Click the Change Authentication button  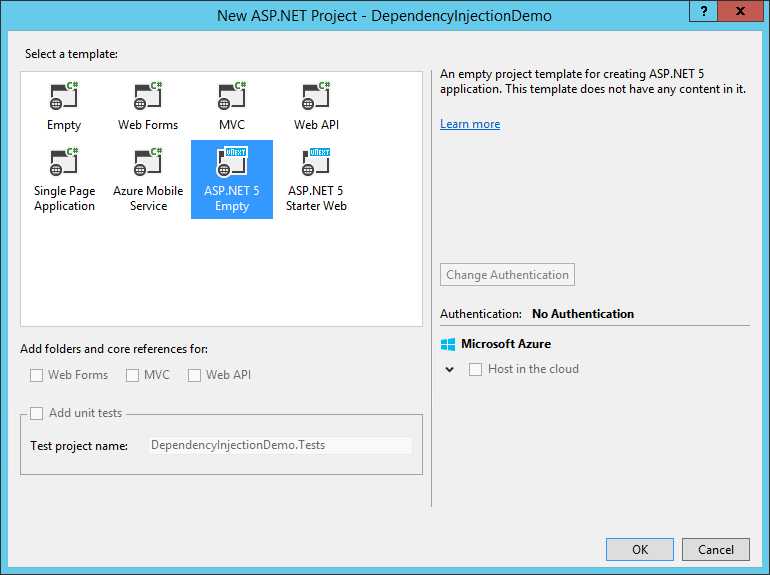click(x=507, y=275)
